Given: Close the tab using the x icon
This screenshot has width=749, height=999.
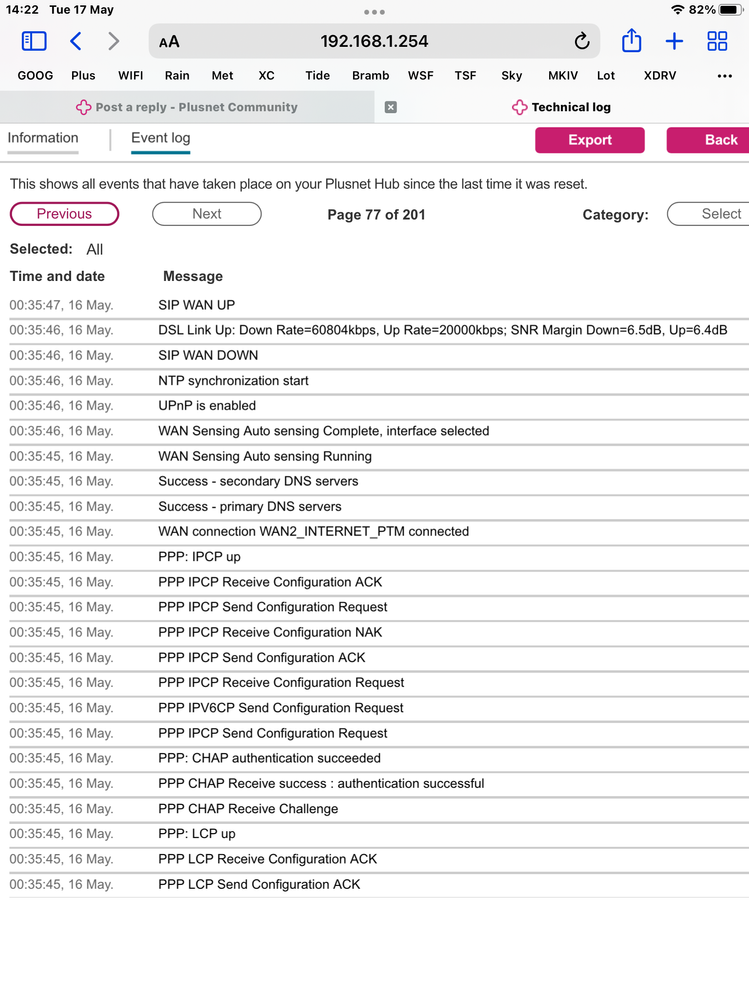Looking at the screenshot, I should pos(391,107).
